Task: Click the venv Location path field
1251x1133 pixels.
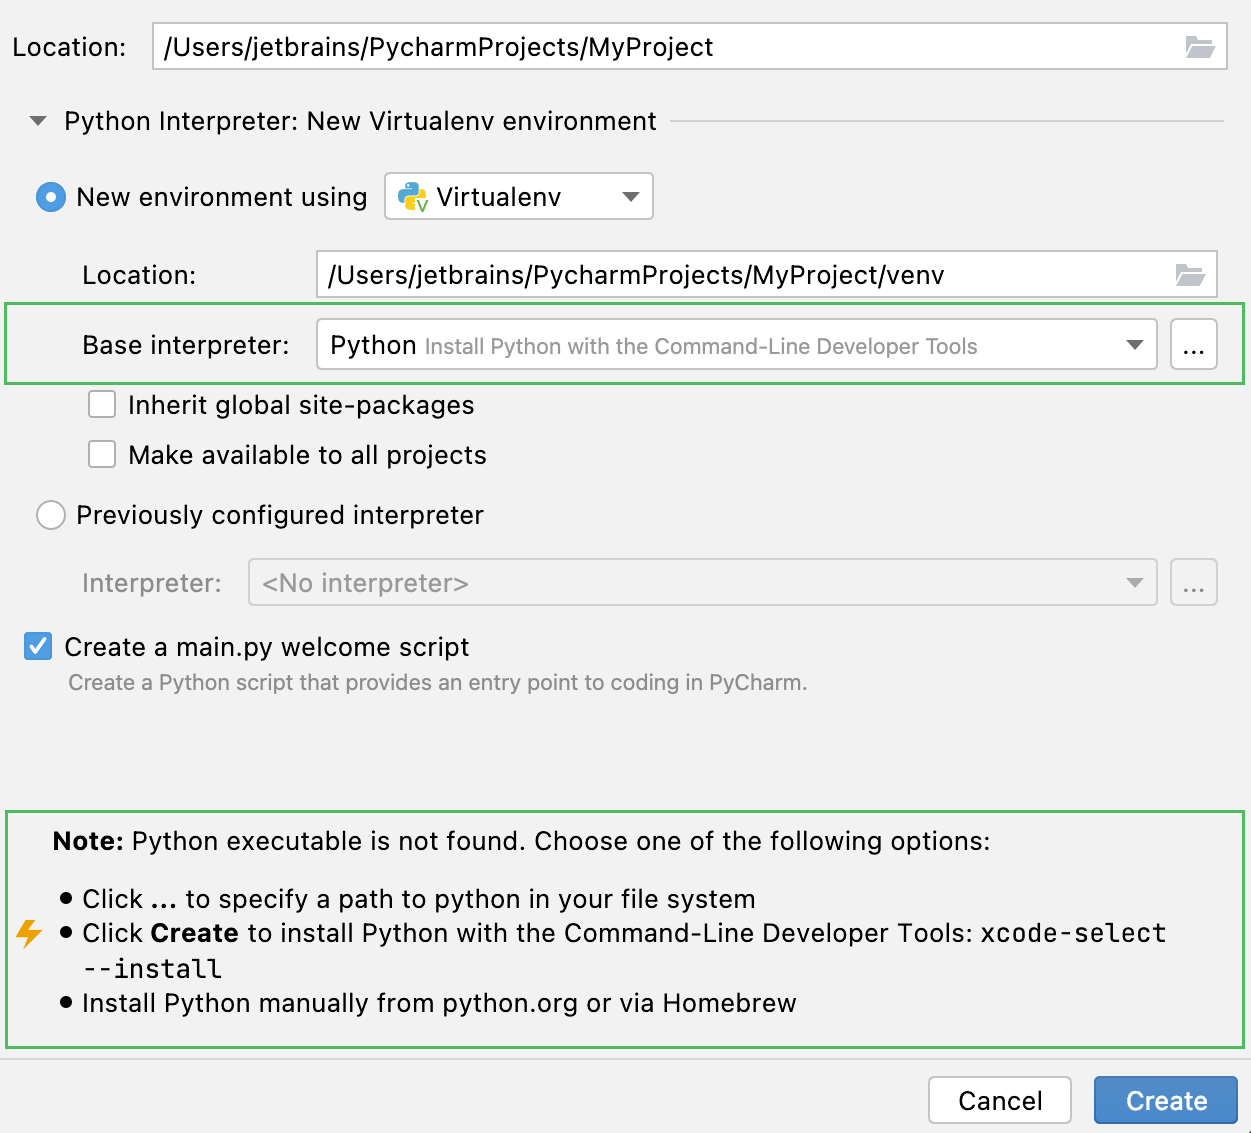Action: (x=700, y=275)
